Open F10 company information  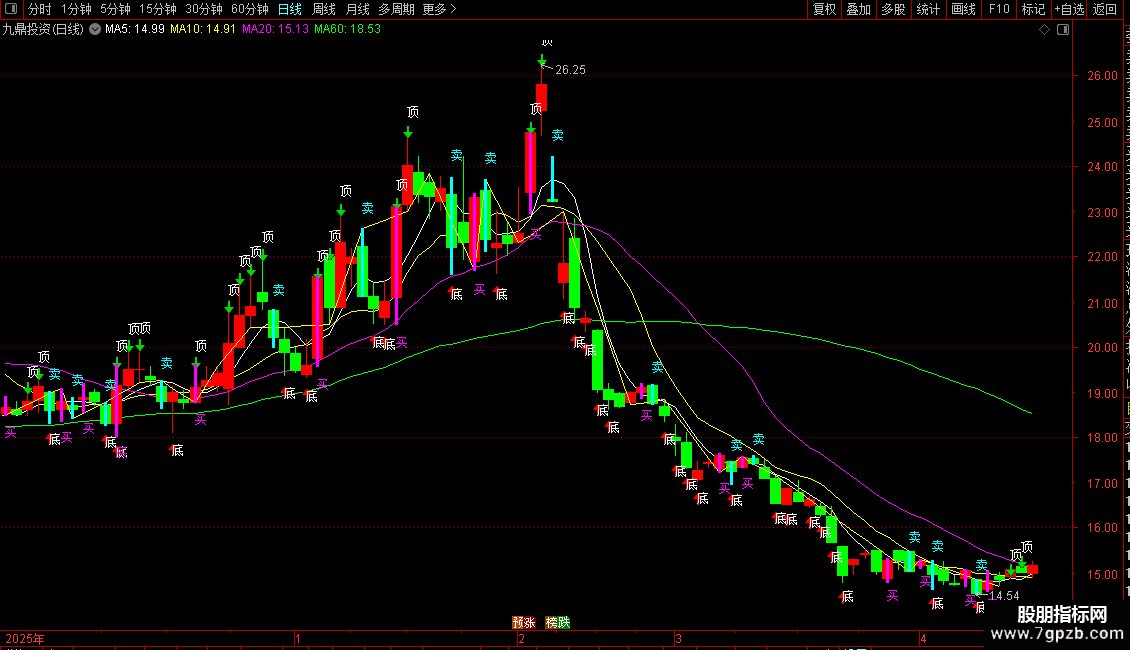(999, 9)
